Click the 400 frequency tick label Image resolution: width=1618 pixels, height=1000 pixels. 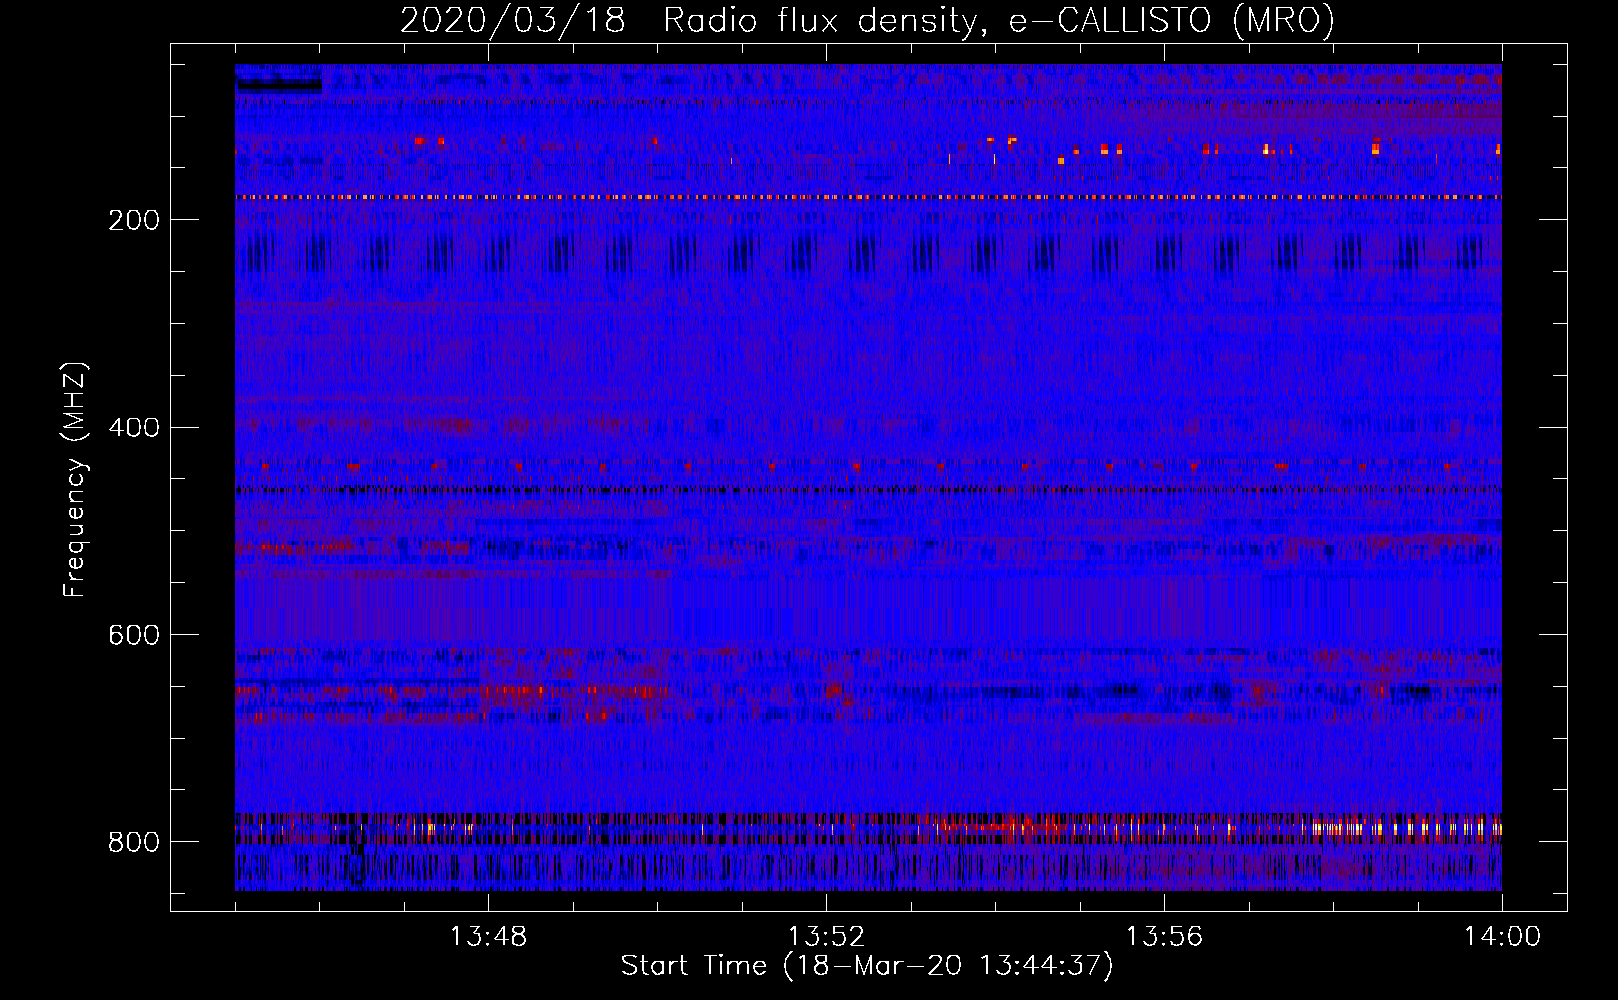pos(134,428)
